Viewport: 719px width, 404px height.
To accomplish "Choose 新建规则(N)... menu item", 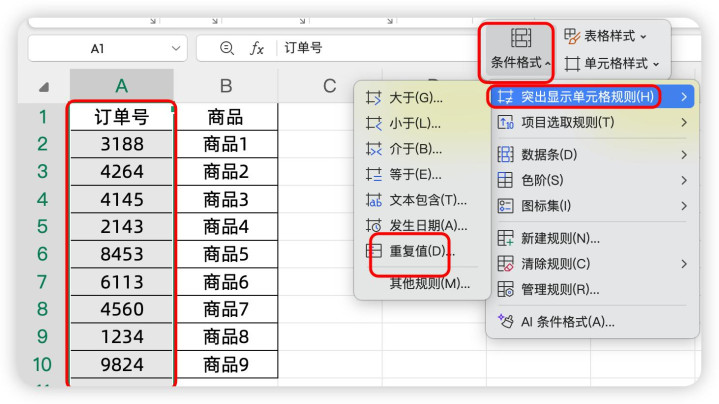I will (x=592, y=238).
